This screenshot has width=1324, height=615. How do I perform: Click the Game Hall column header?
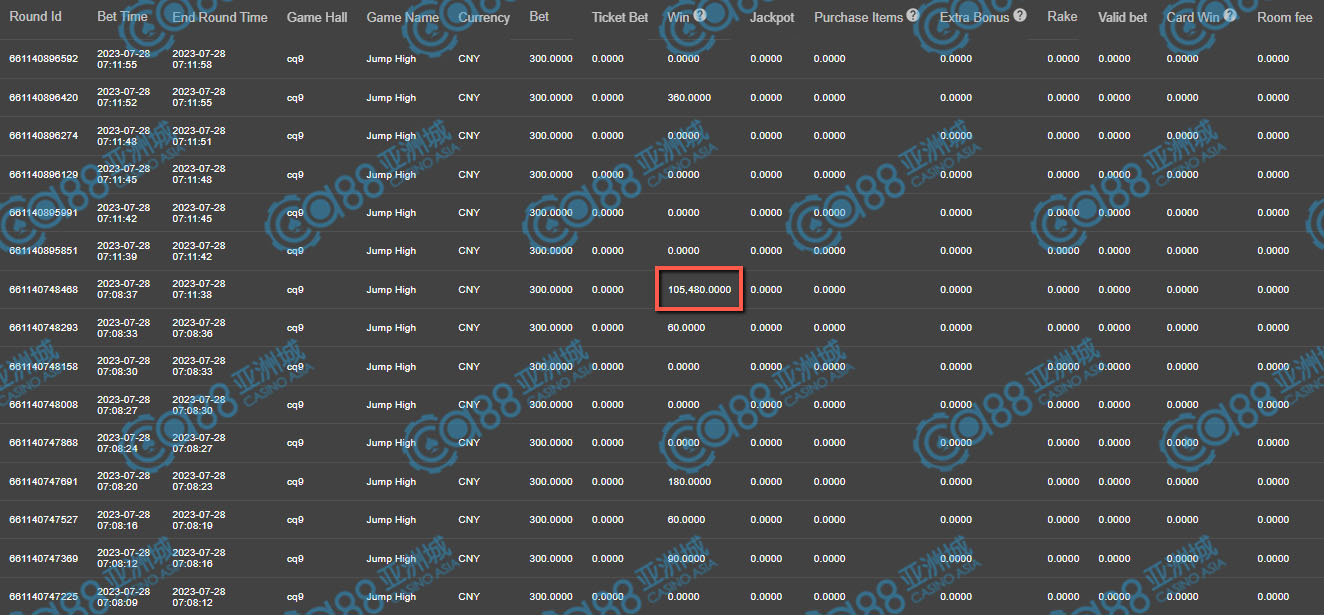pyautogui.click(x=317, y=17)
